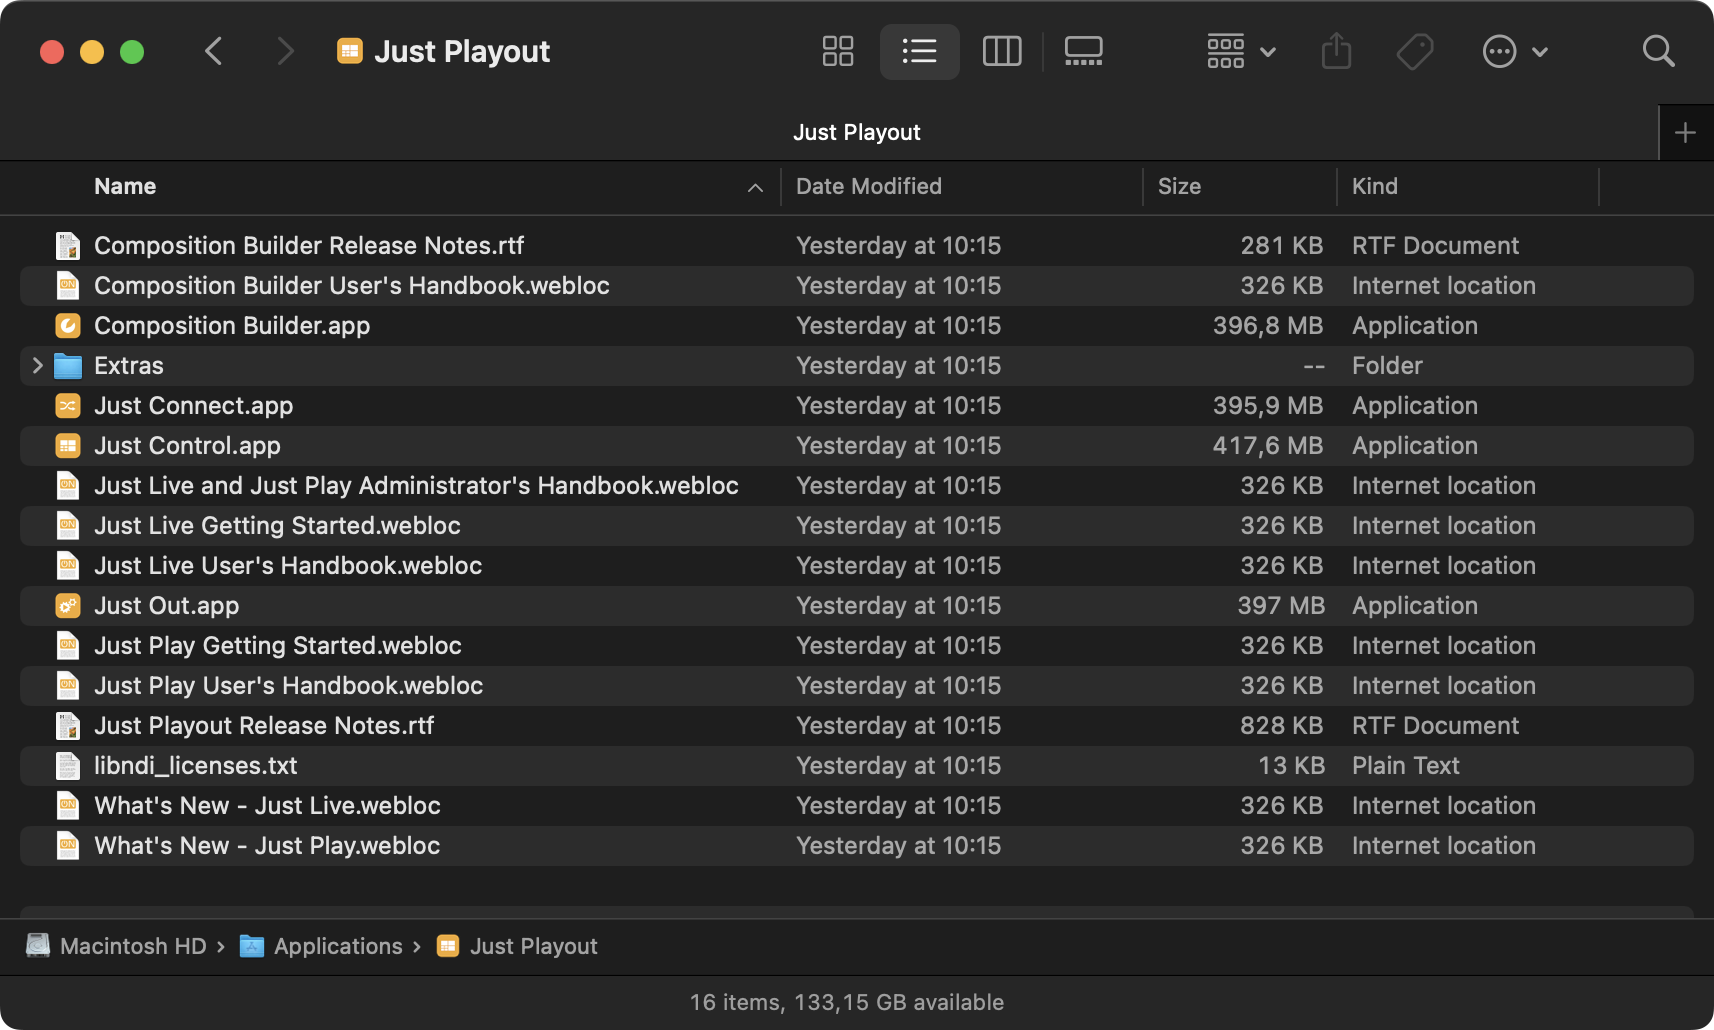Open the More actions menu
Image resolution: width=1714 pixels, height=1030 pixels.
click(x=1515, y=51)
